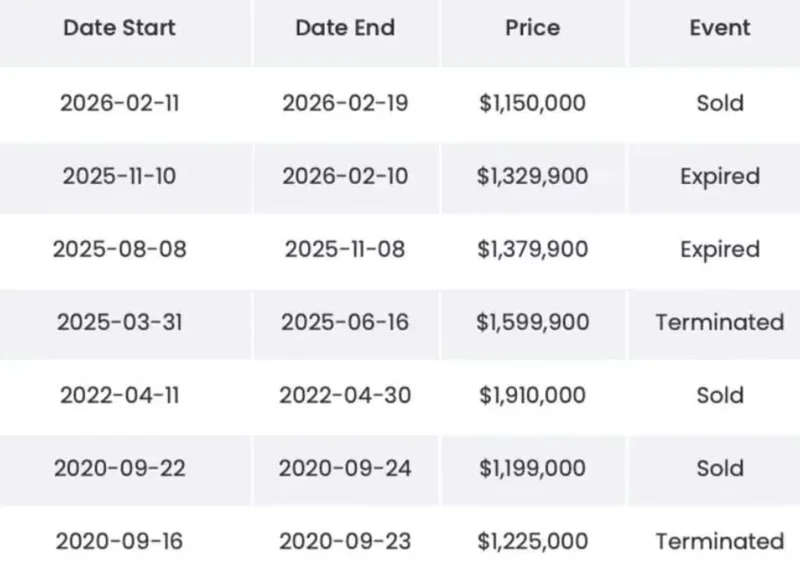Select start date 2025-08-08
Image resolution: width=800 pixels, height=574 pixels.
click(119, 249)
